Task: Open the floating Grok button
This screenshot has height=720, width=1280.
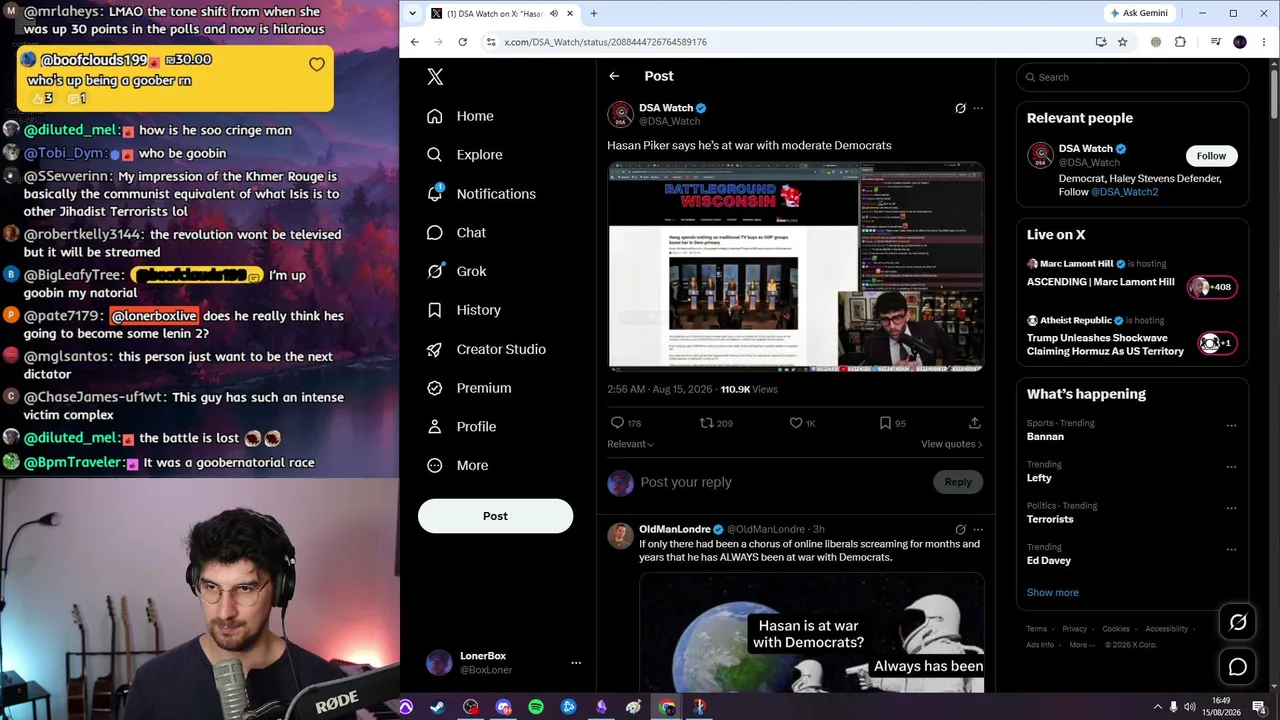Action: point(1238,623)
